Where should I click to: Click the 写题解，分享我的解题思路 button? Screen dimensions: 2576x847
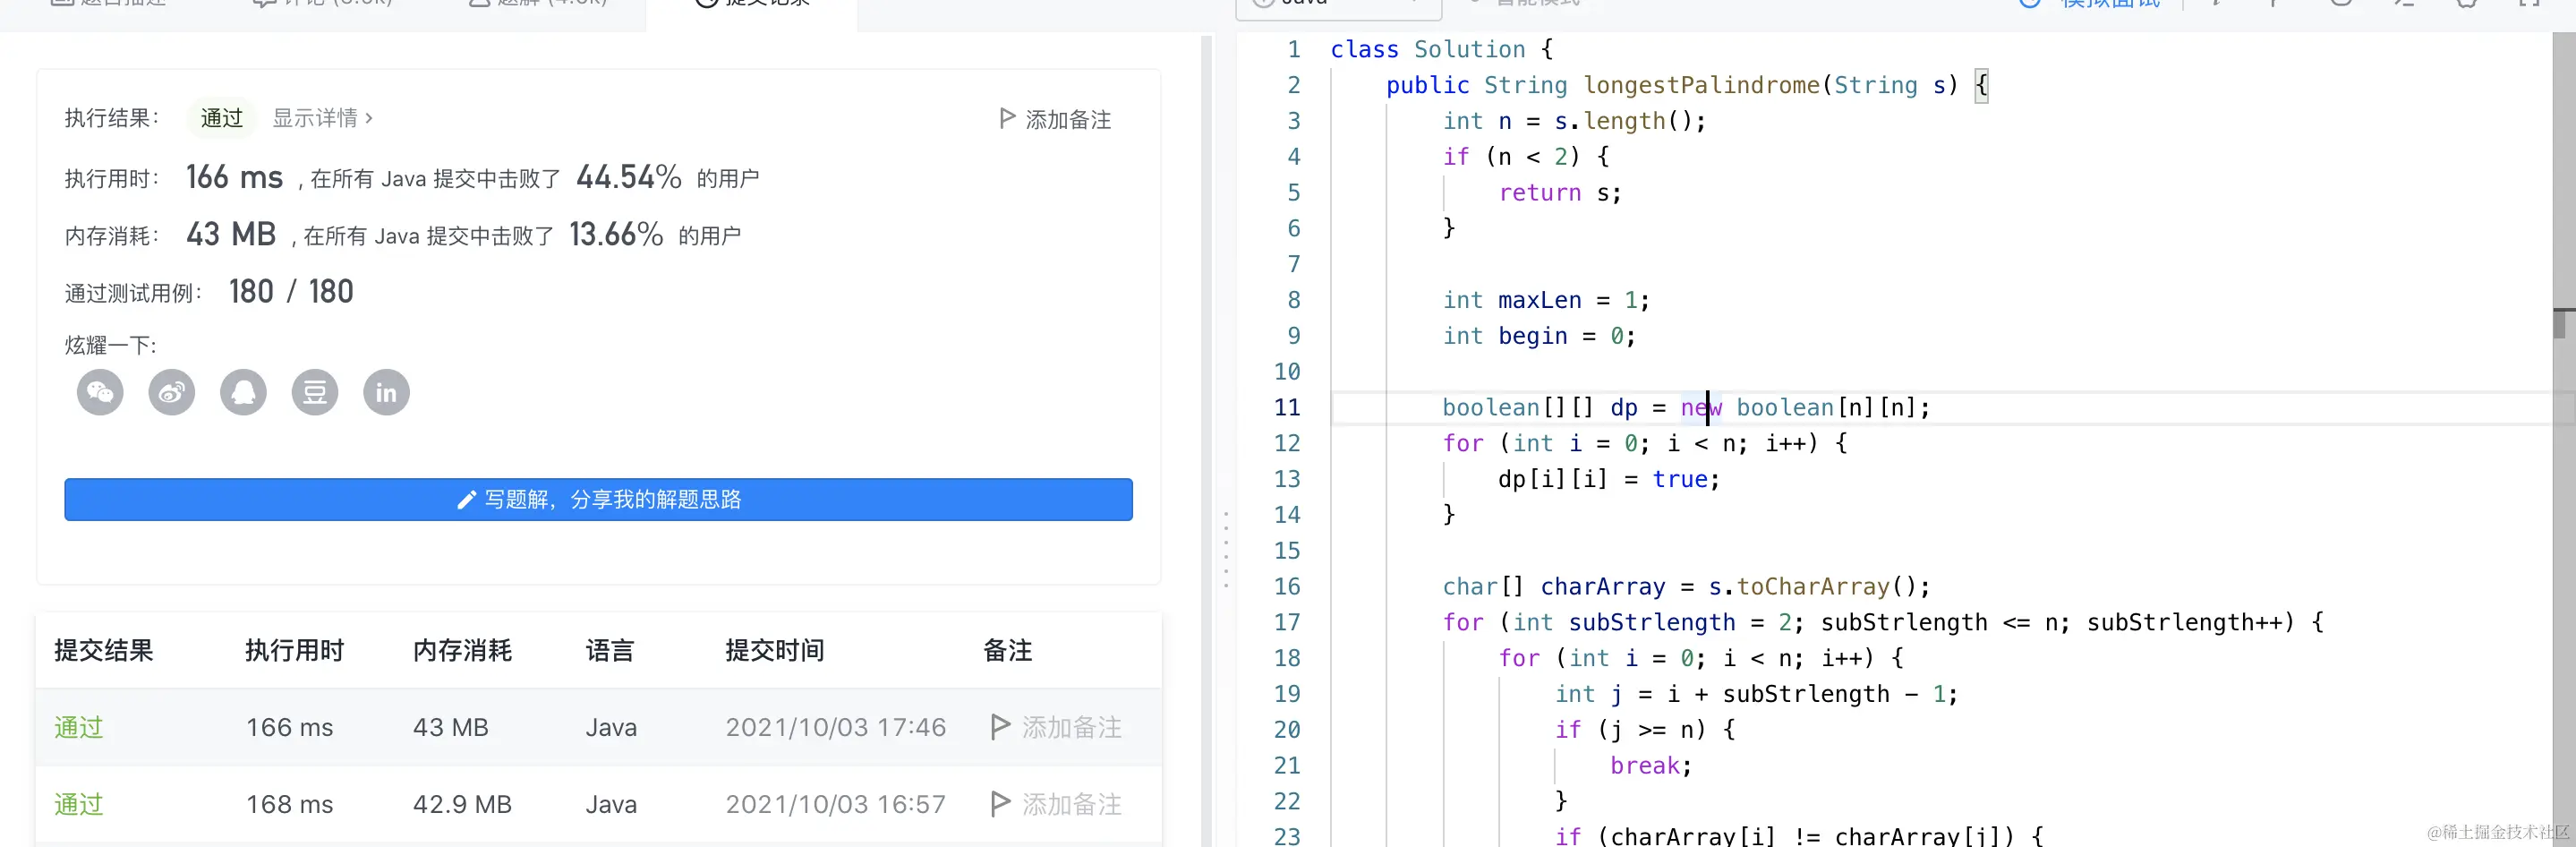[598, 499]
